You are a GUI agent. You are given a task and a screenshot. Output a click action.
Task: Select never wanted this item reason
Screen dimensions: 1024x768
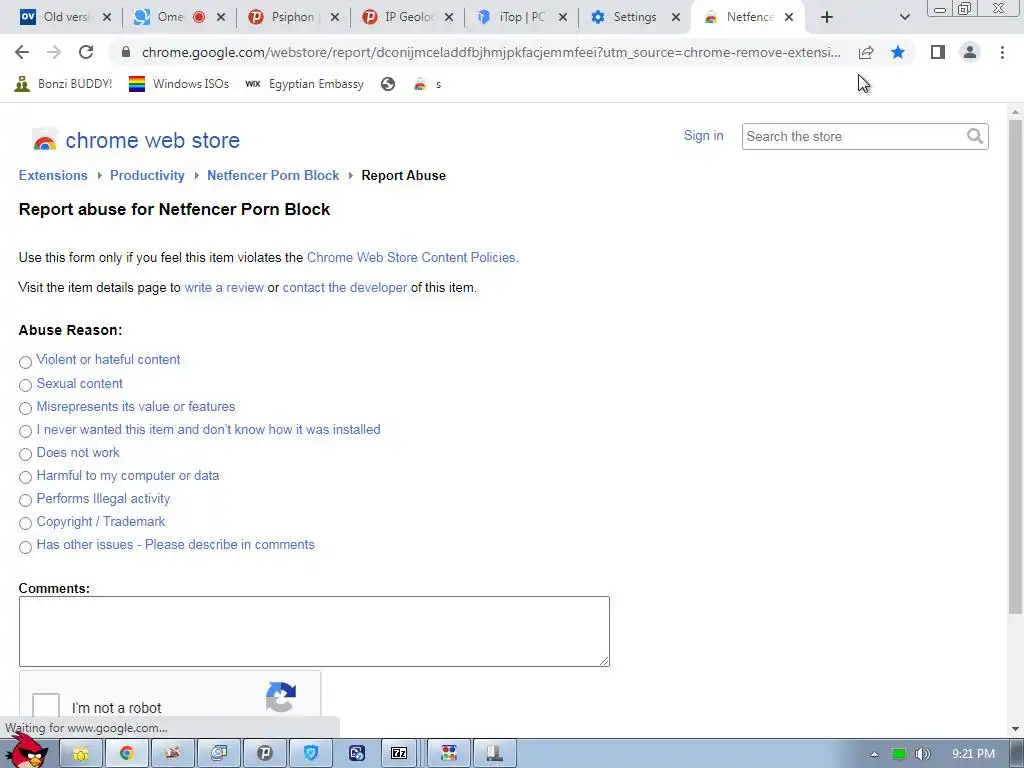tap(25, 431)
